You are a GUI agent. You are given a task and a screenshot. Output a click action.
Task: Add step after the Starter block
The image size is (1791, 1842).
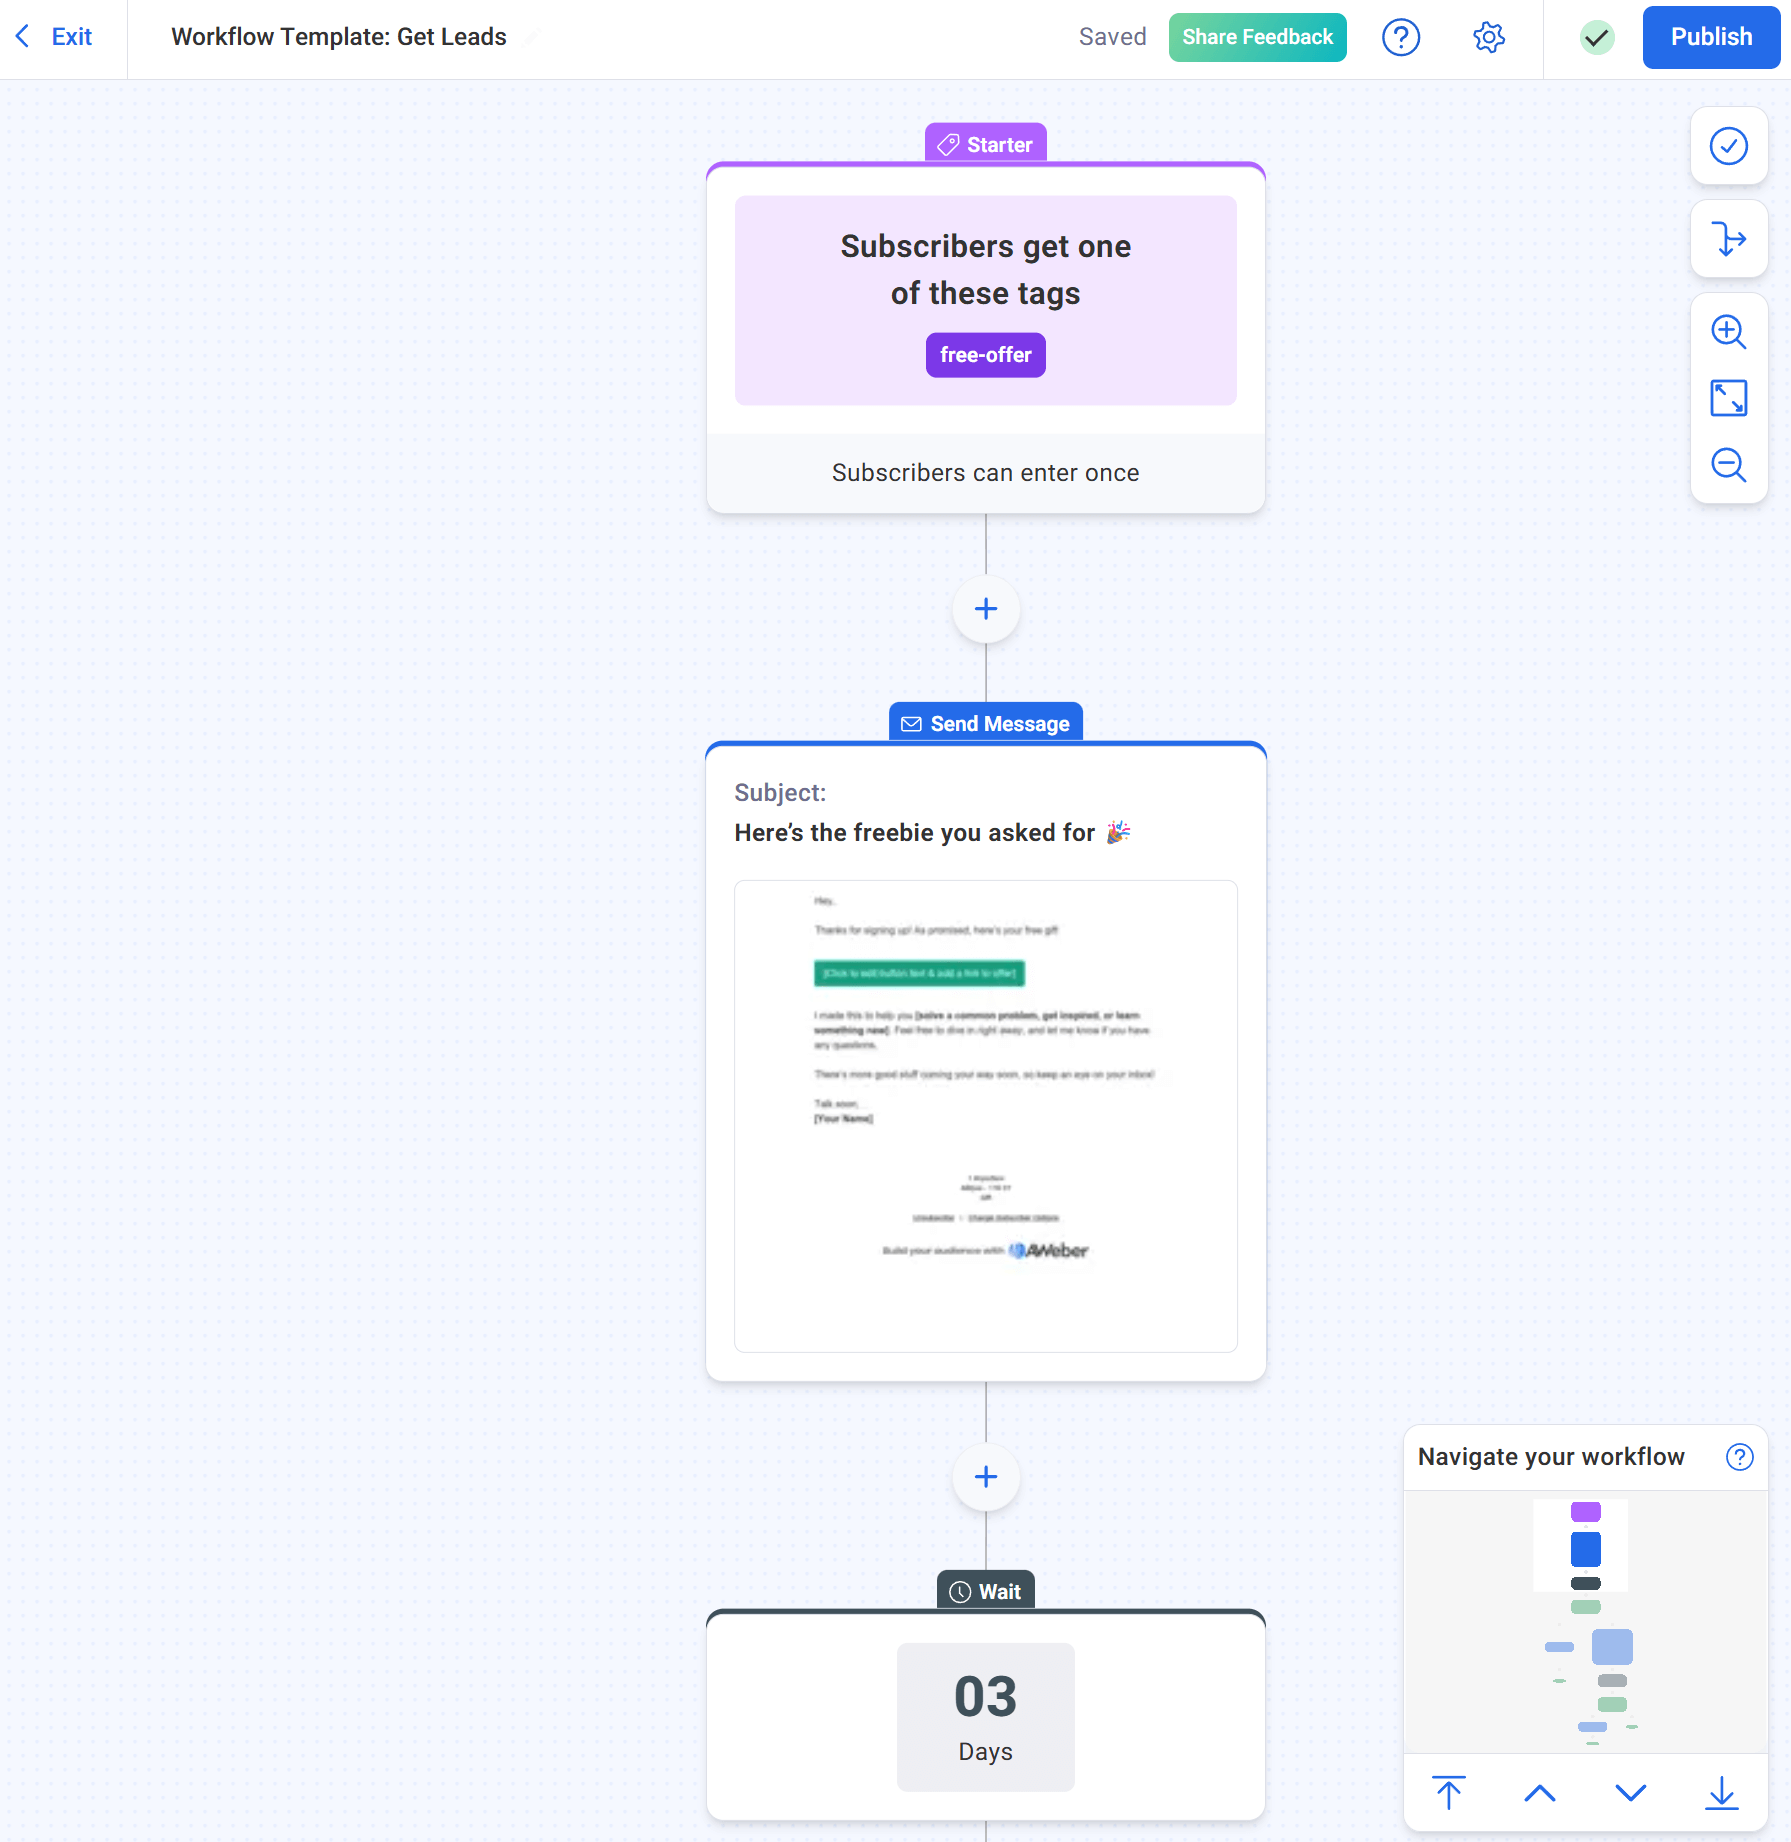[986, 609]
